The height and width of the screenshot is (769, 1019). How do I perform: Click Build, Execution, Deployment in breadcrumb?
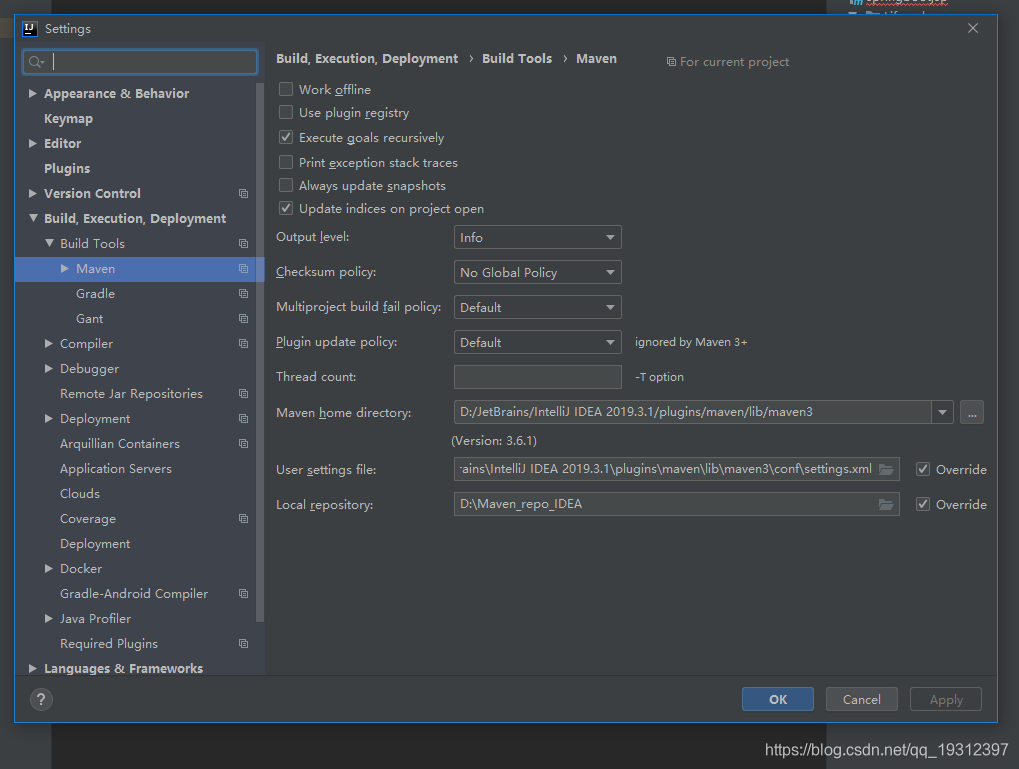point(367,59)
